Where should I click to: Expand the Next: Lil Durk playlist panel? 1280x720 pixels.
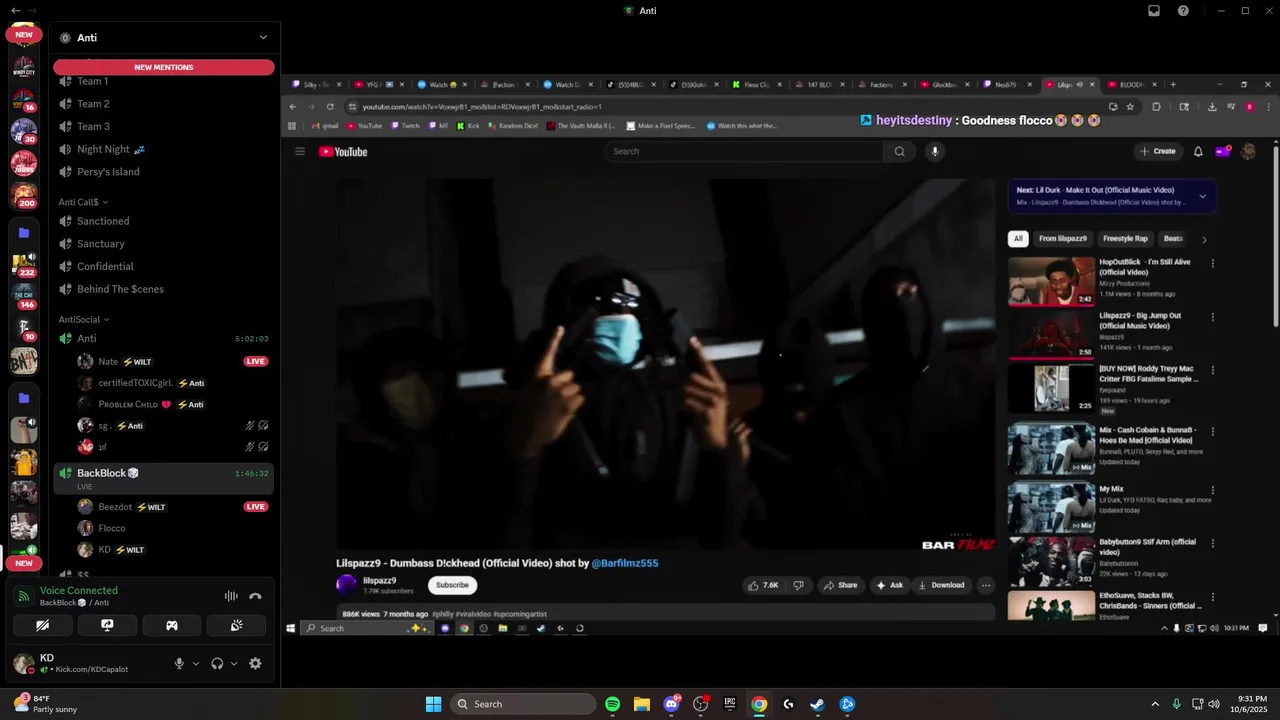(x=1202, y=196)
